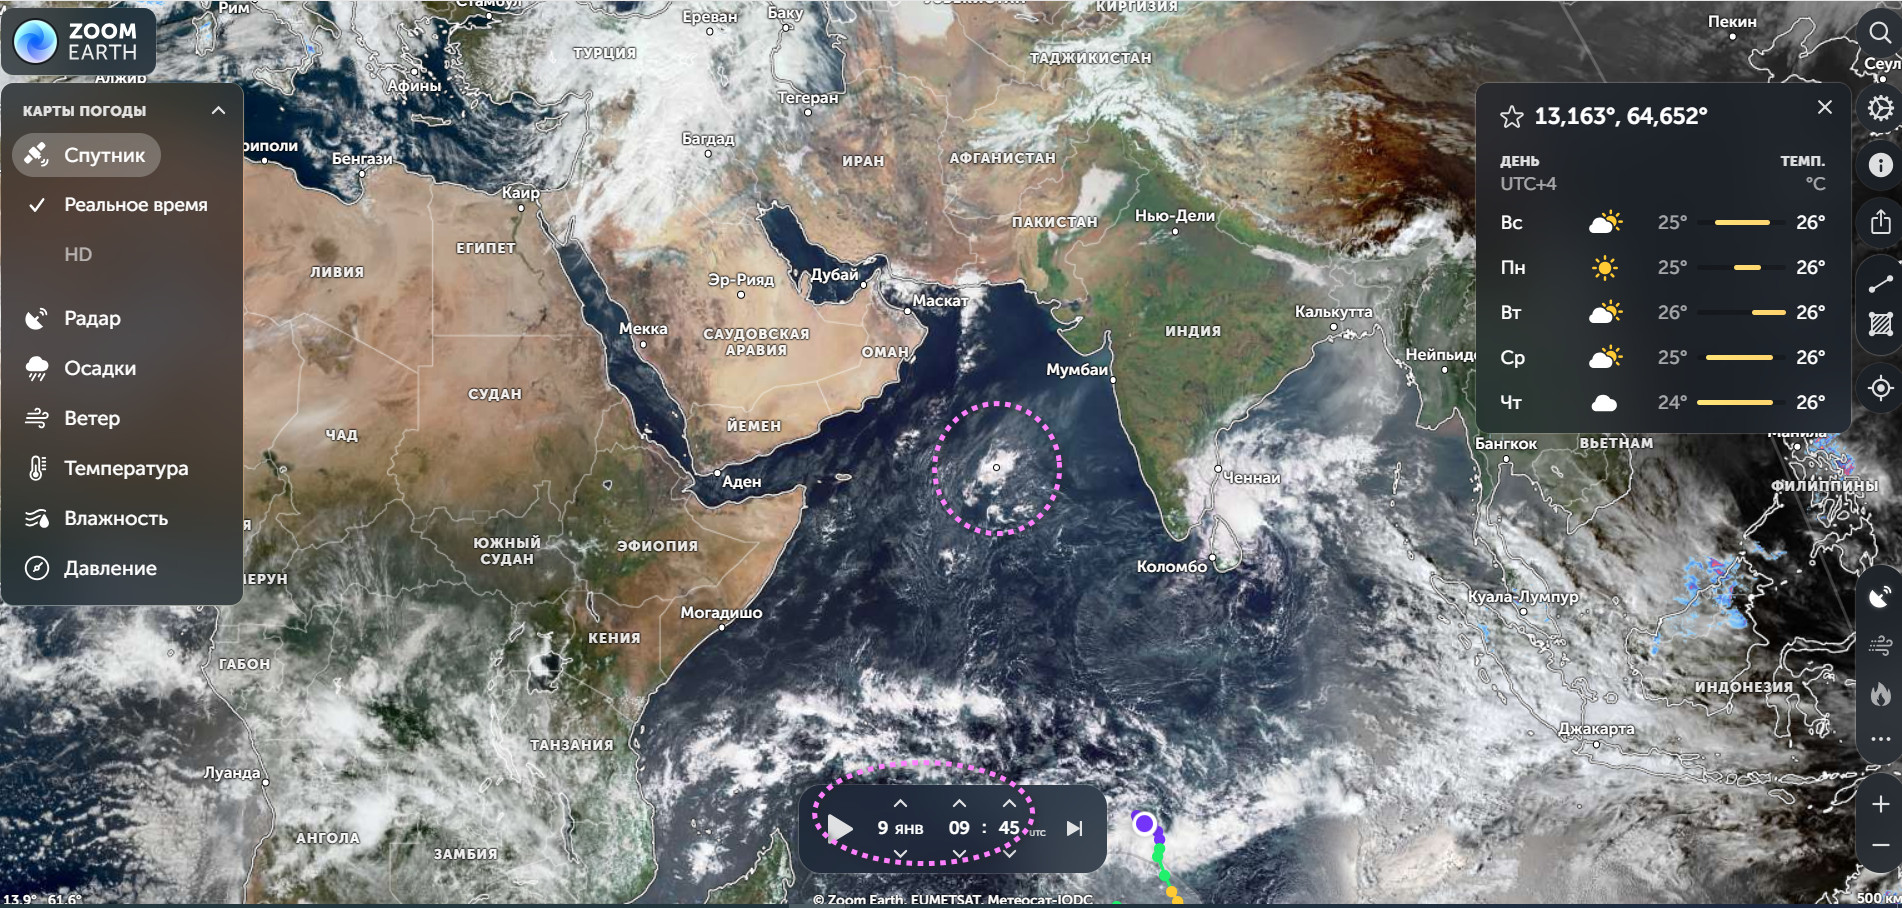
Task: Decrease the minutes with the down arrow
Action: click(1009, 853)
